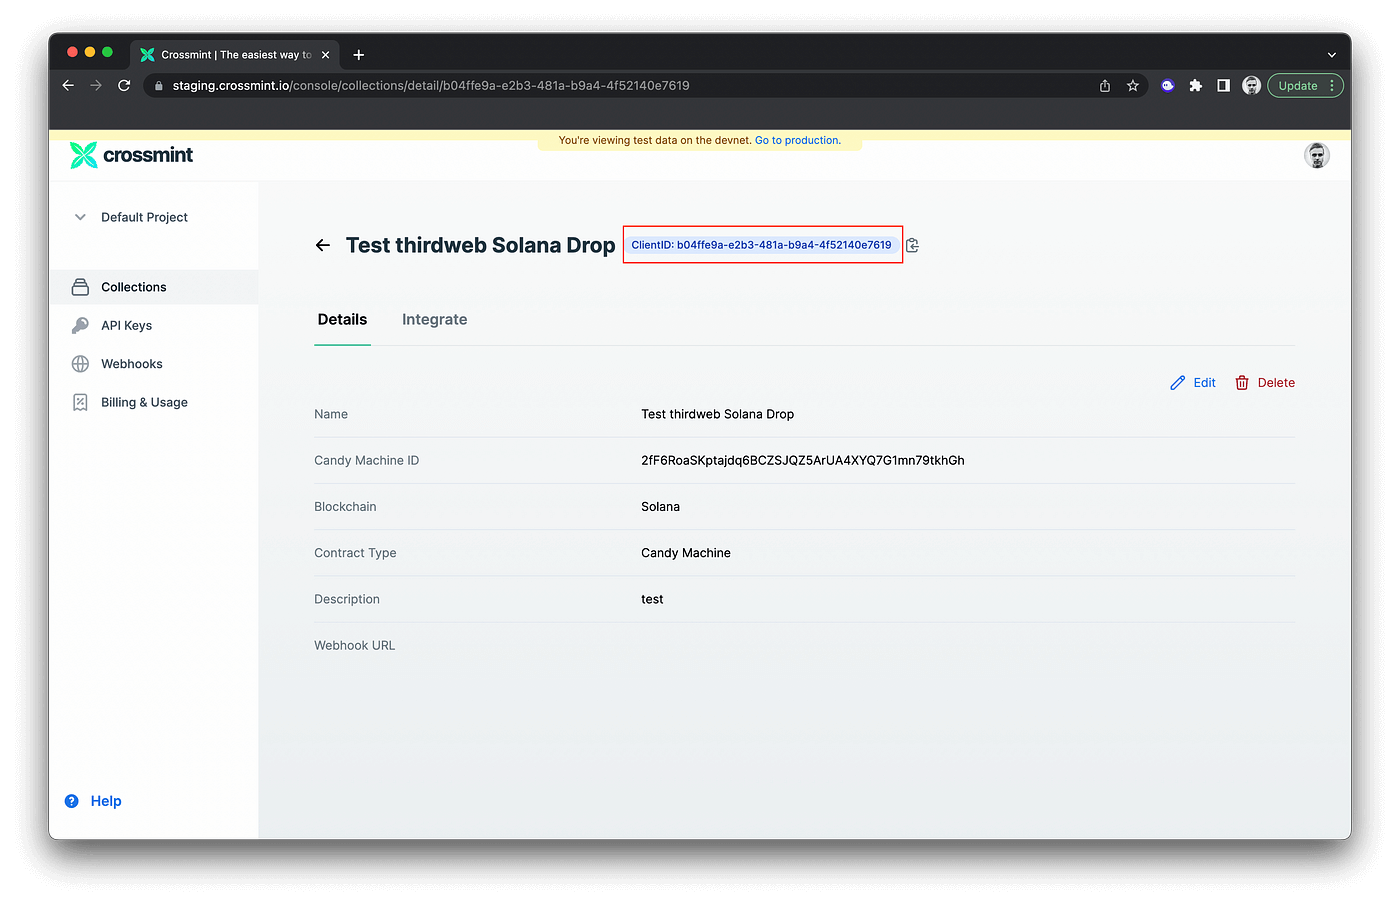Open the user avatar menu in the header
This screenshot has width=1400, height=904.
coord(1317,155)
